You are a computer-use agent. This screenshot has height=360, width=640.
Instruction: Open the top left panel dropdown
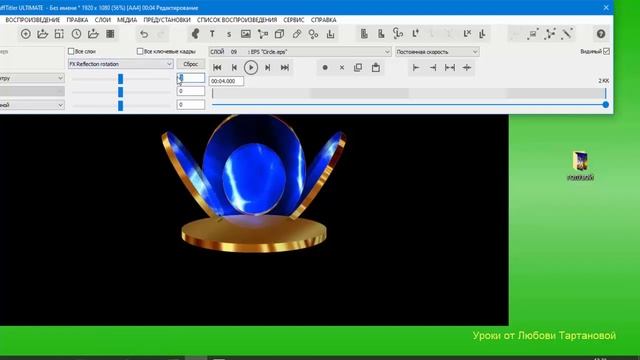pos(32,78)
